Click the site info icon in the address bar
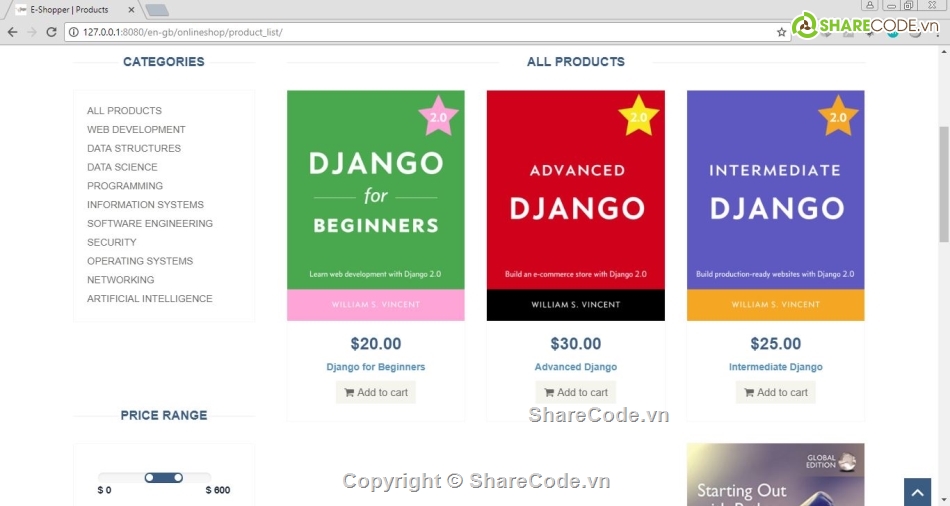 coord(73,32)
